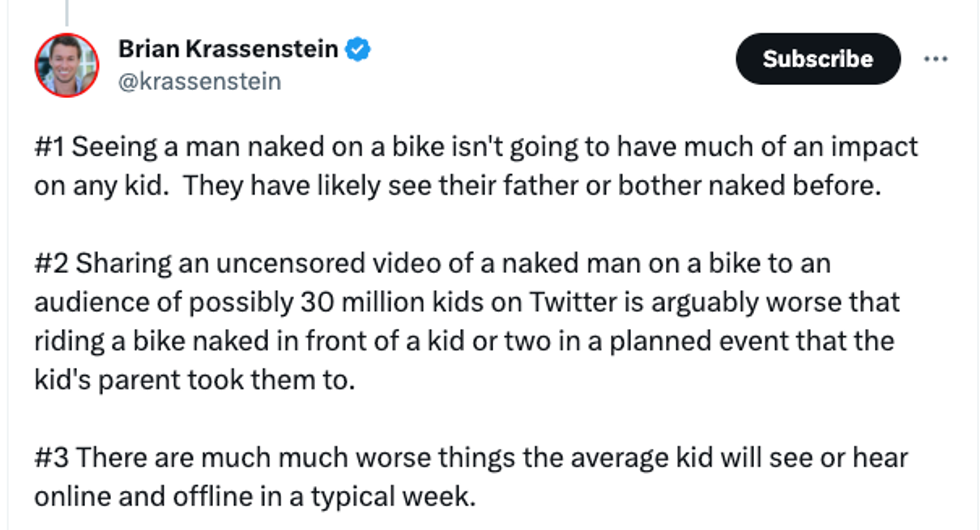980x530 pixels.
Task: Open the three-dot more options menu
Action: (935, 59)
